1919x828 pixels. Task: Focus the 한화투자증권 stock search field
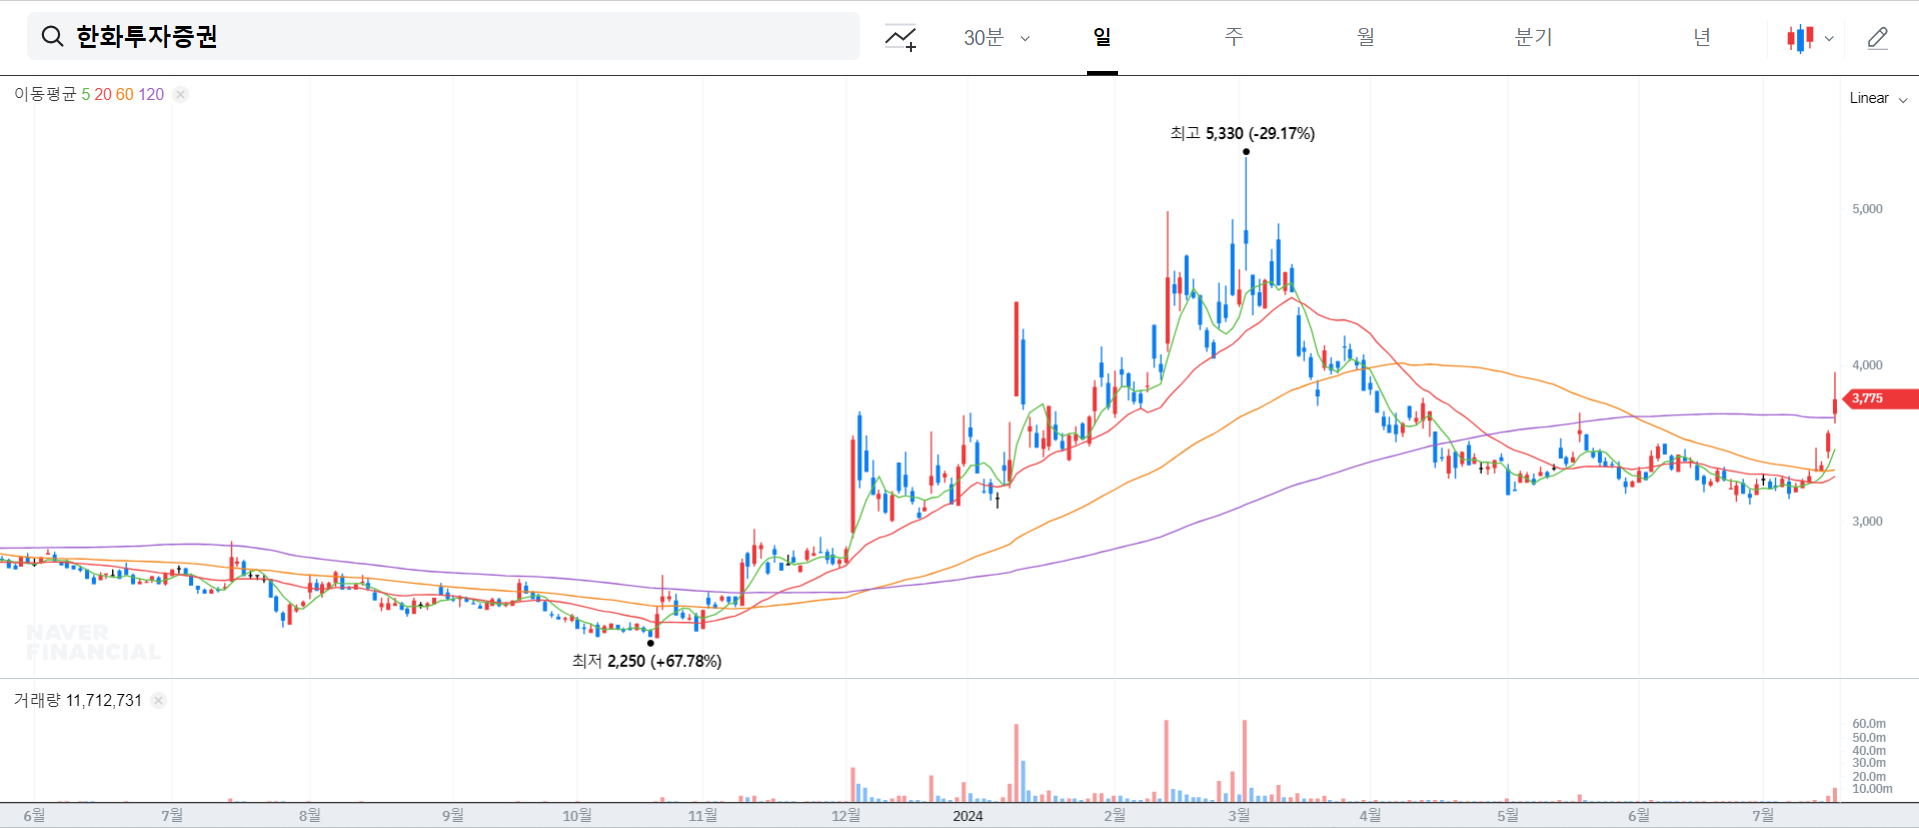443,37
